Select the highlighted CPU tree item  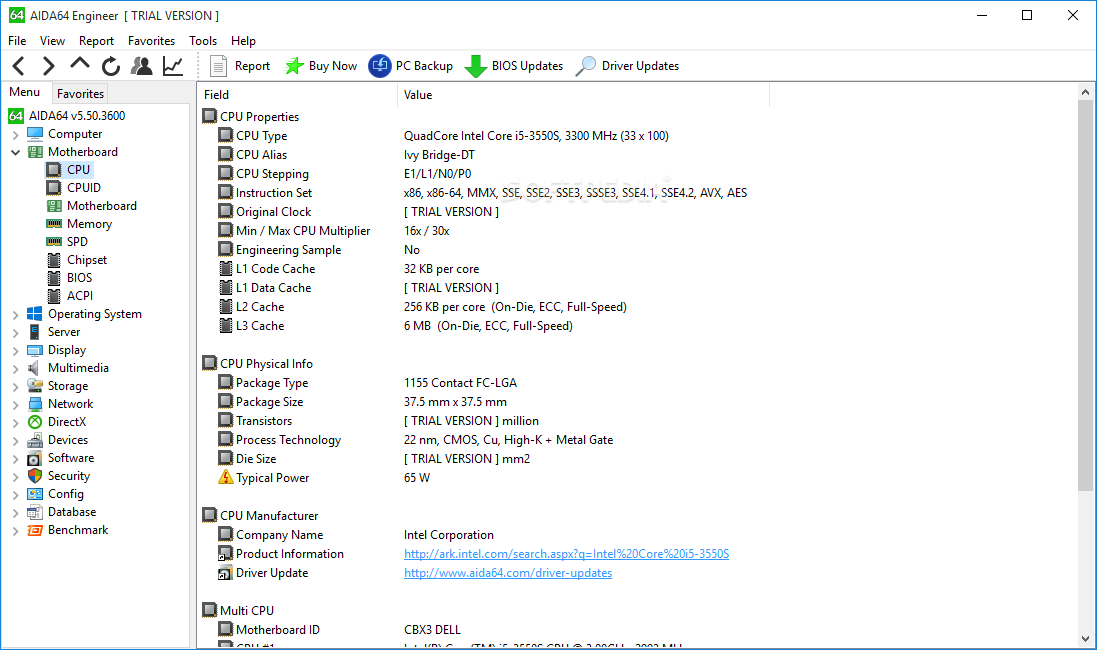[x=78, y=169]
